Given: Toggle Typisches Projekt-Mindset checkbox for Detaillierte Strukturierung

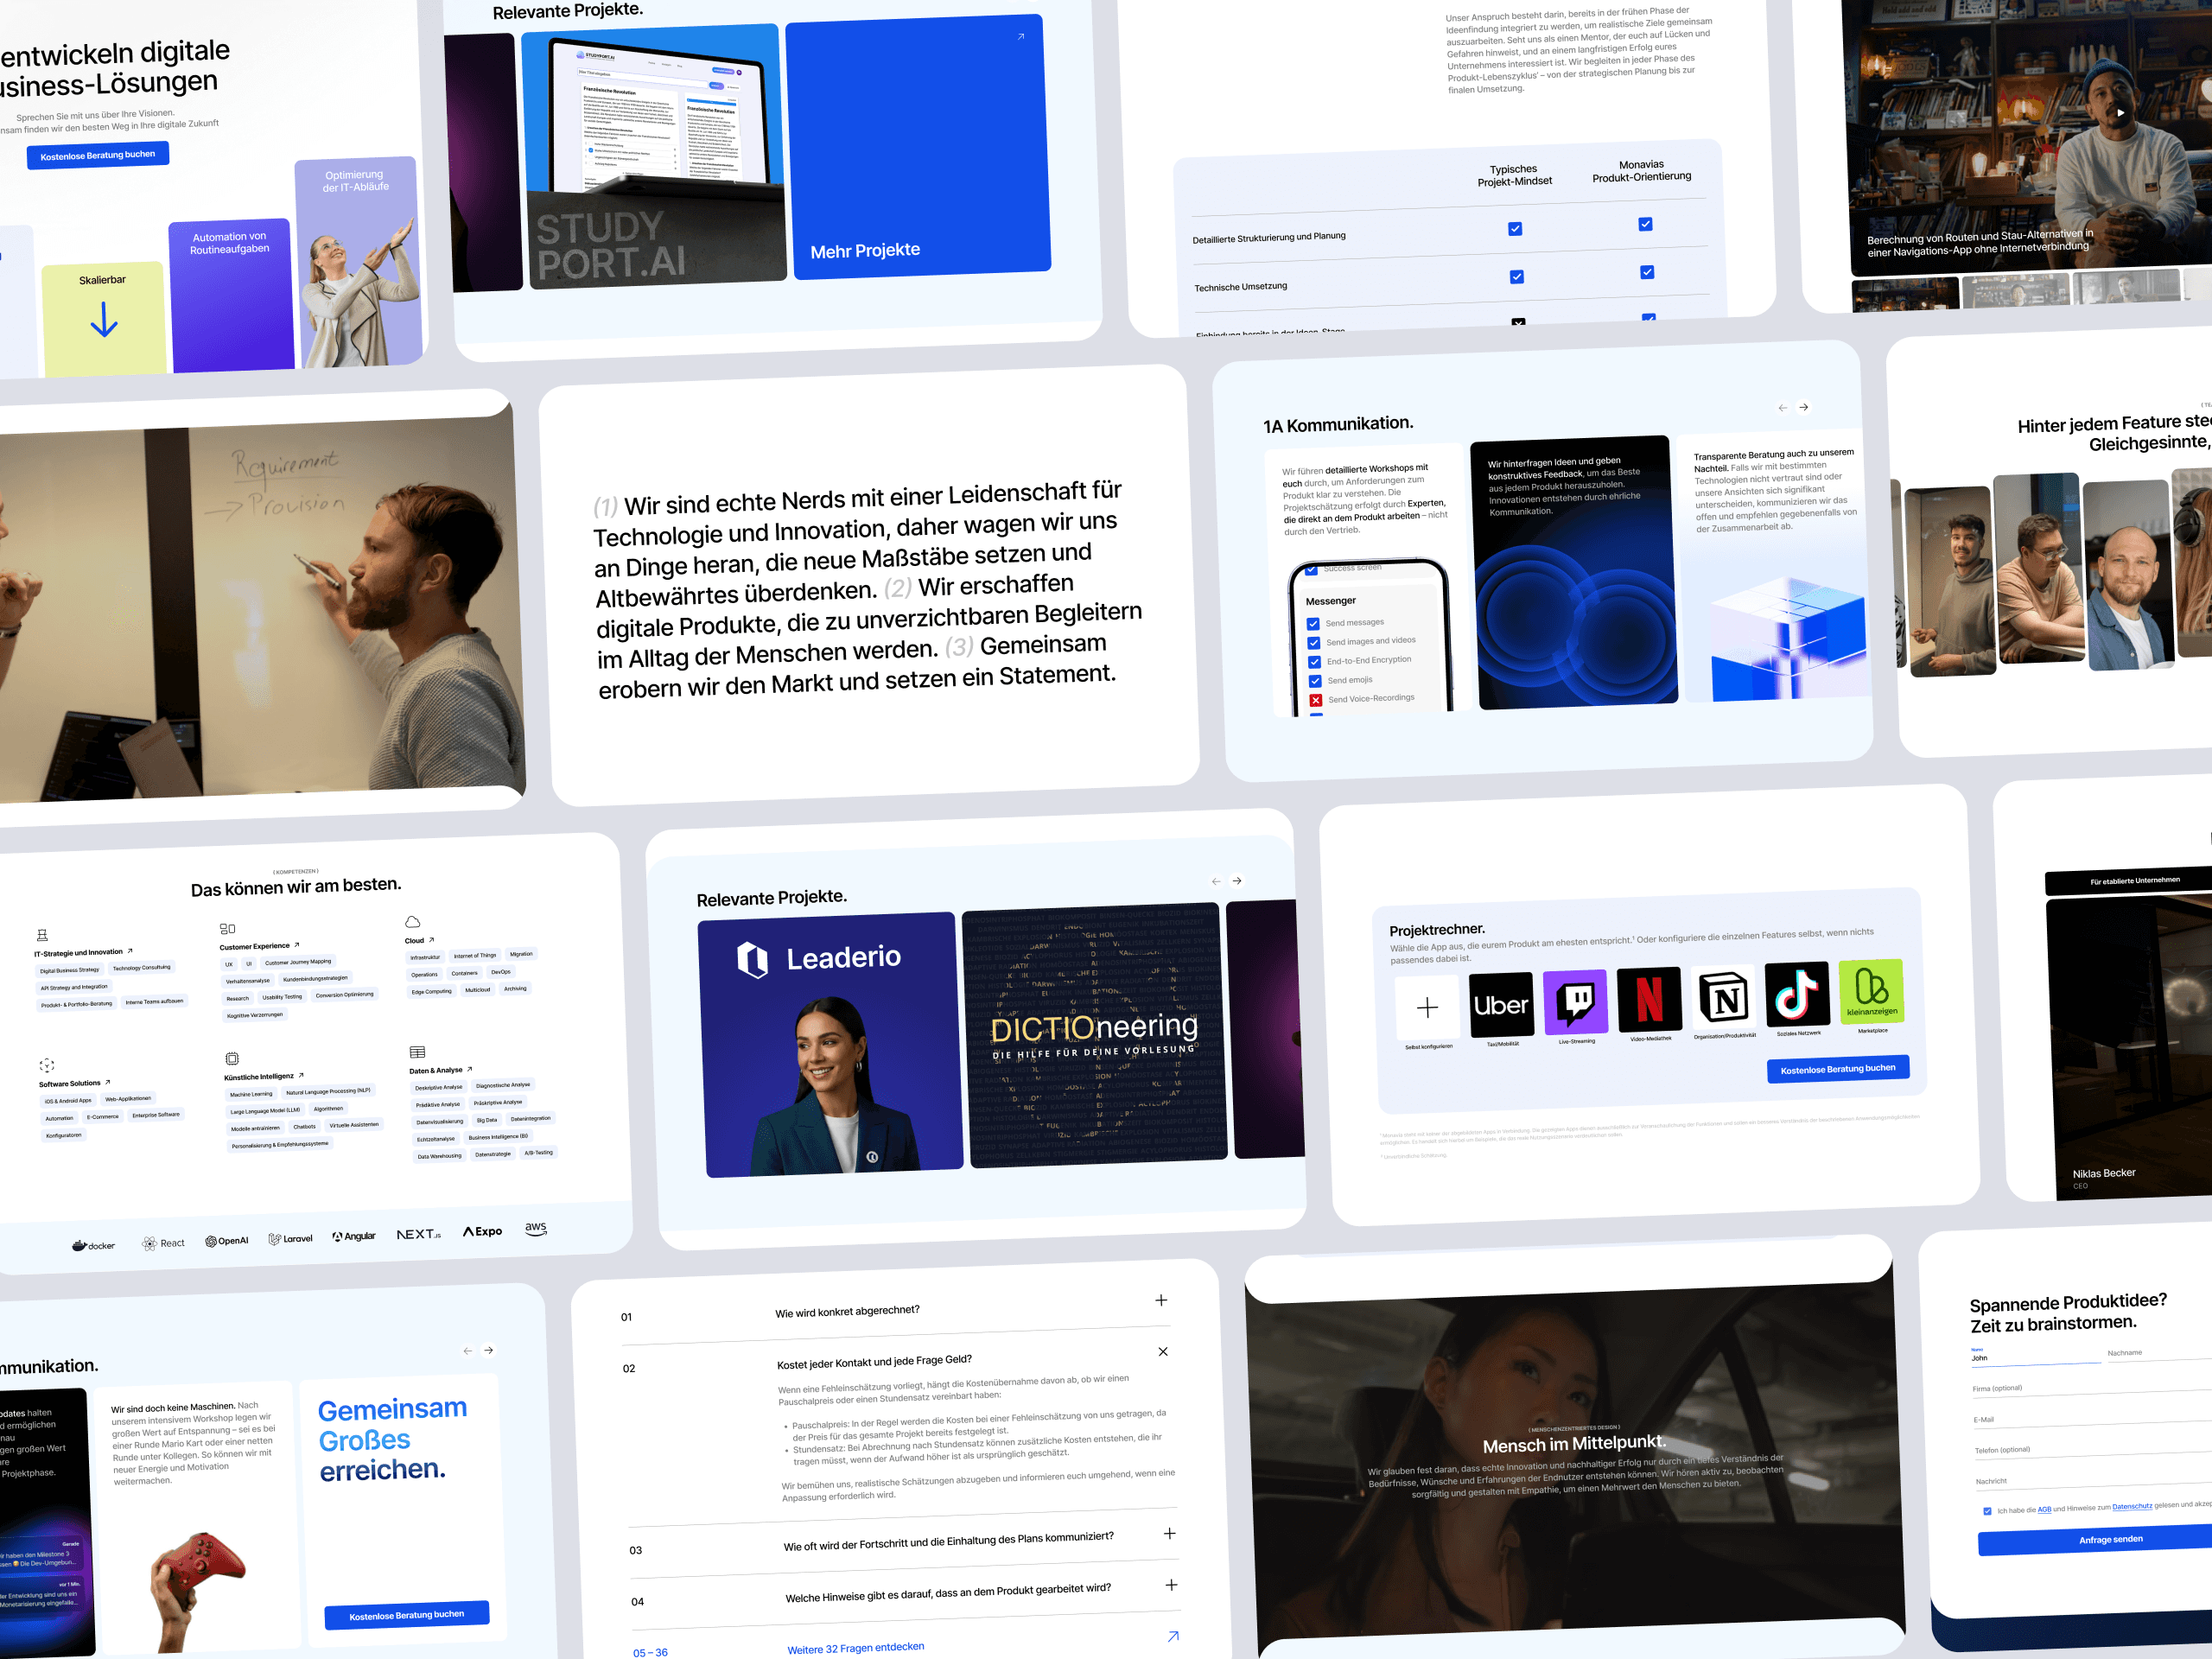Looking at the screenshot, I should [x=1515, y=229].
